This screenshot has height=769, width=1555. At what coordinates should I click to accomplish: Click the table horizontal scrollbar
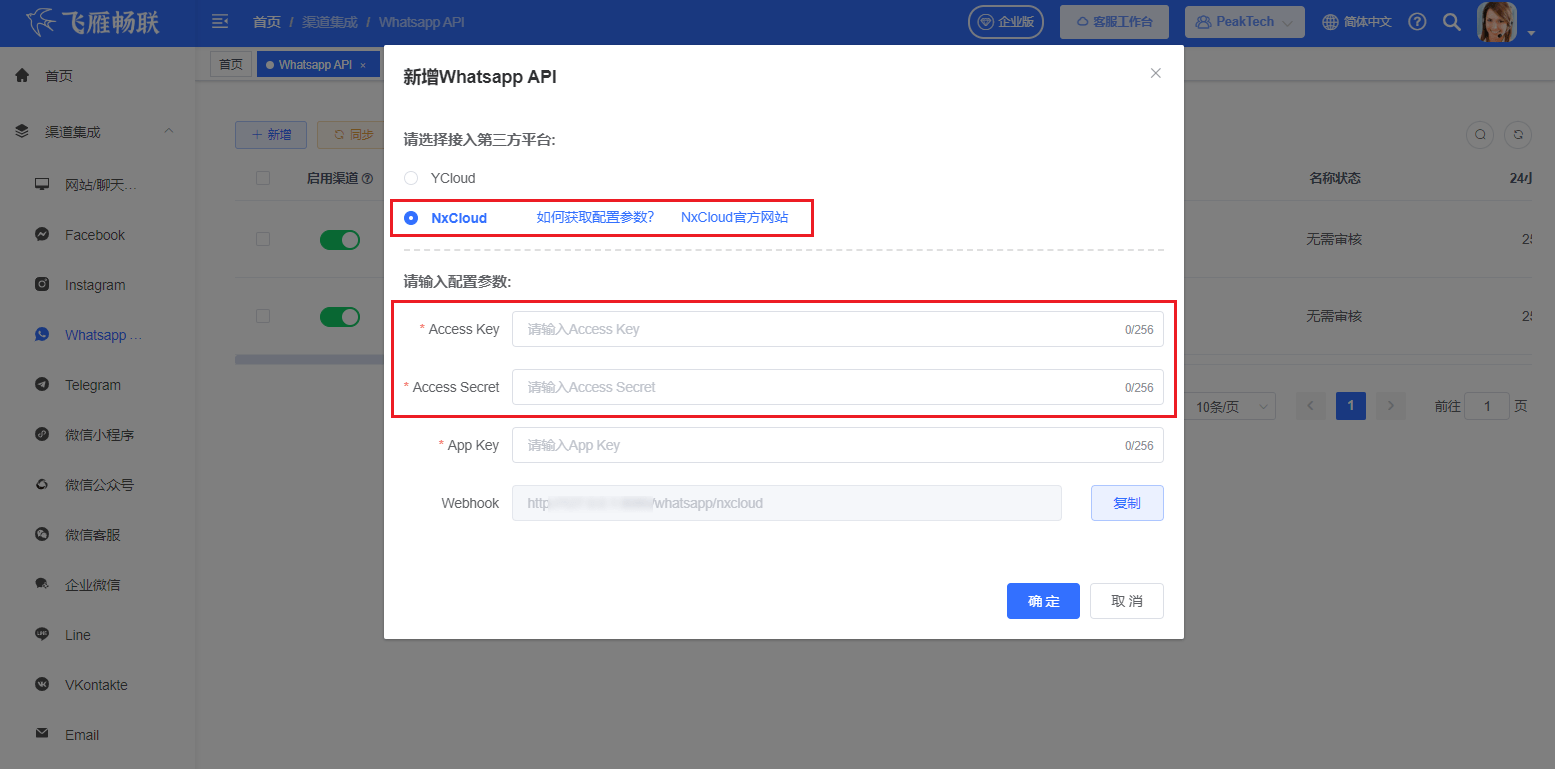click(310, 358)
